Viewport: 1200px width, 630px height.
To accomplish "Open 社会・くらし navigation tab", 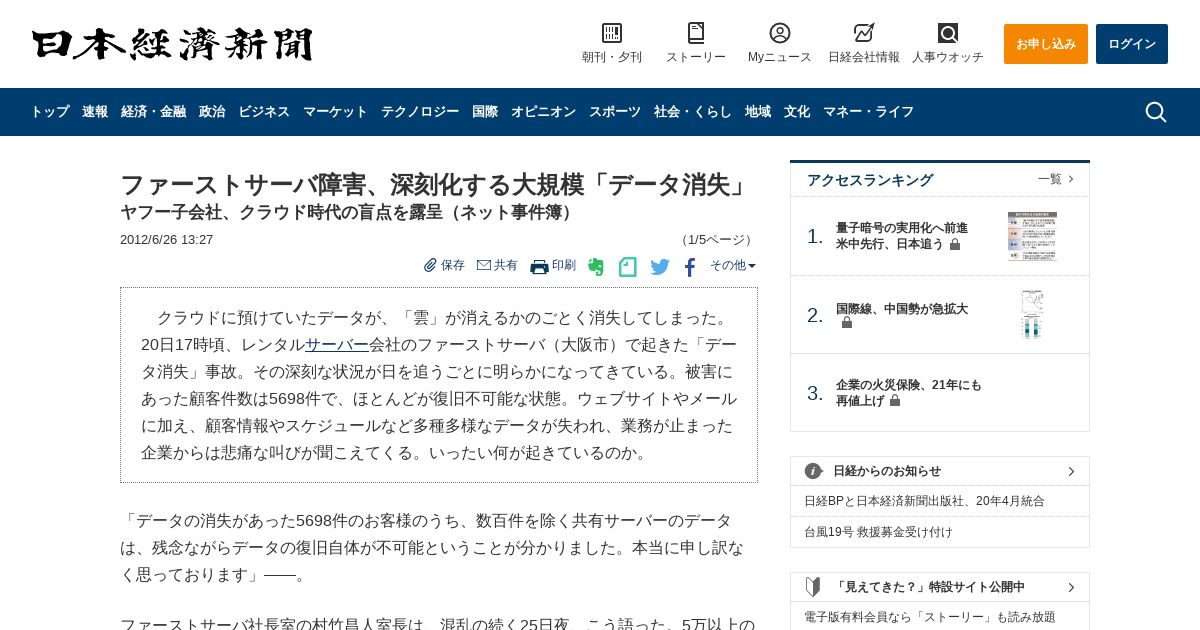I will click(x=693, y=112).
